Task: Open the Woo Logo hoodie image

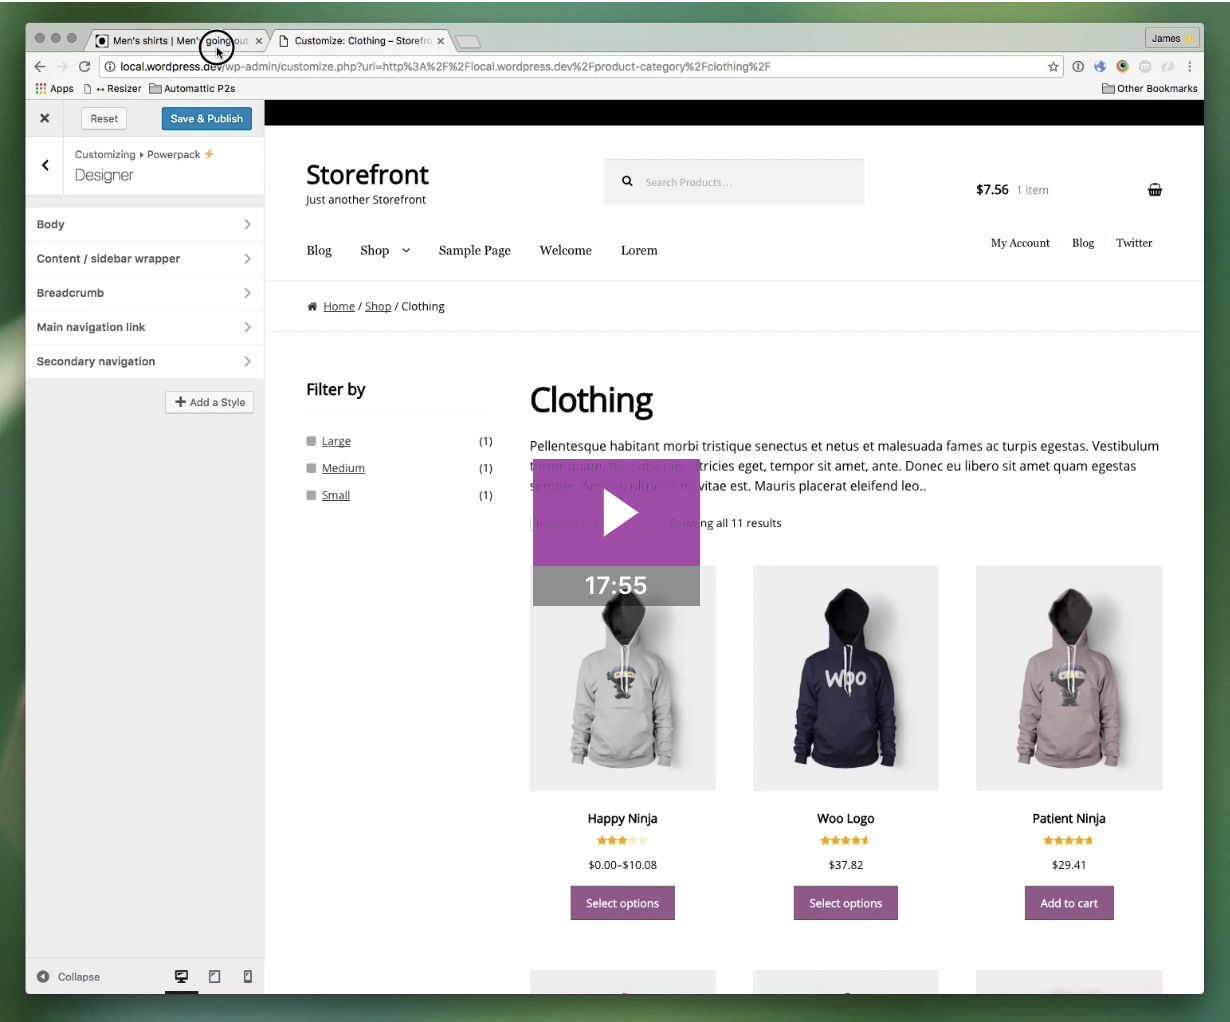Action: [845, 678]
